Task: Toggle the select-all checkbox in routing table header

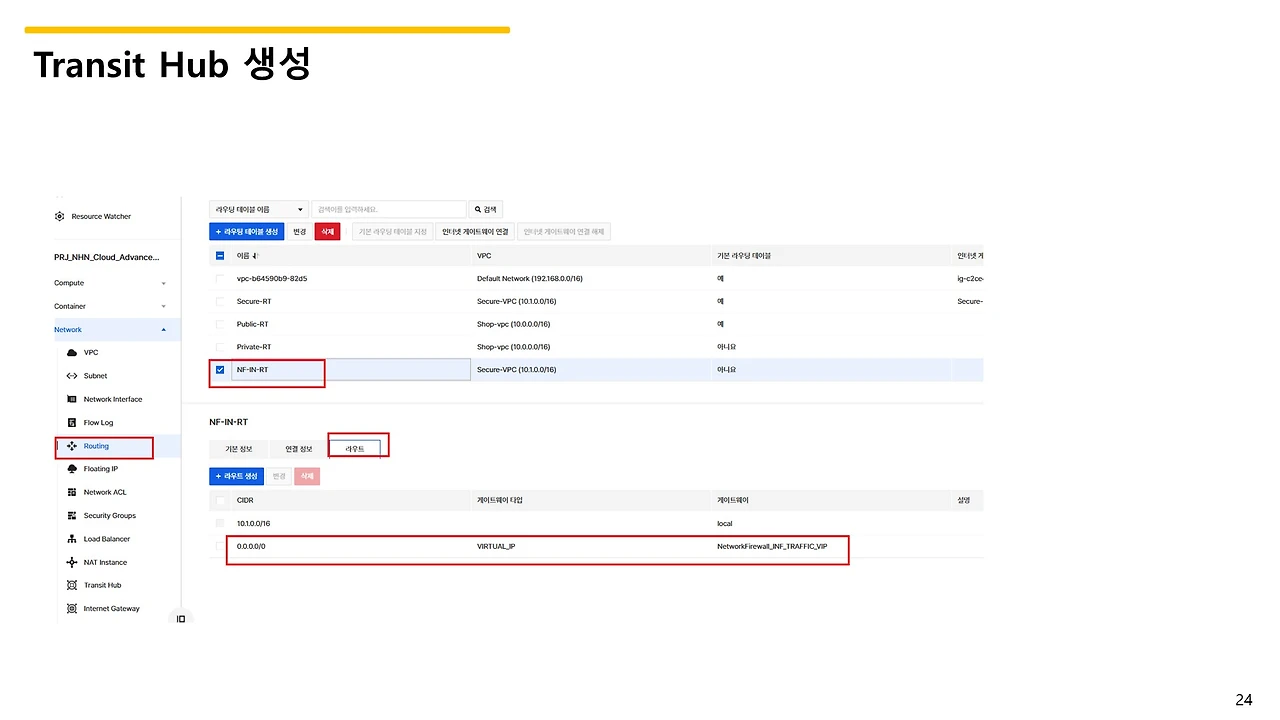Action: (220, 256)
